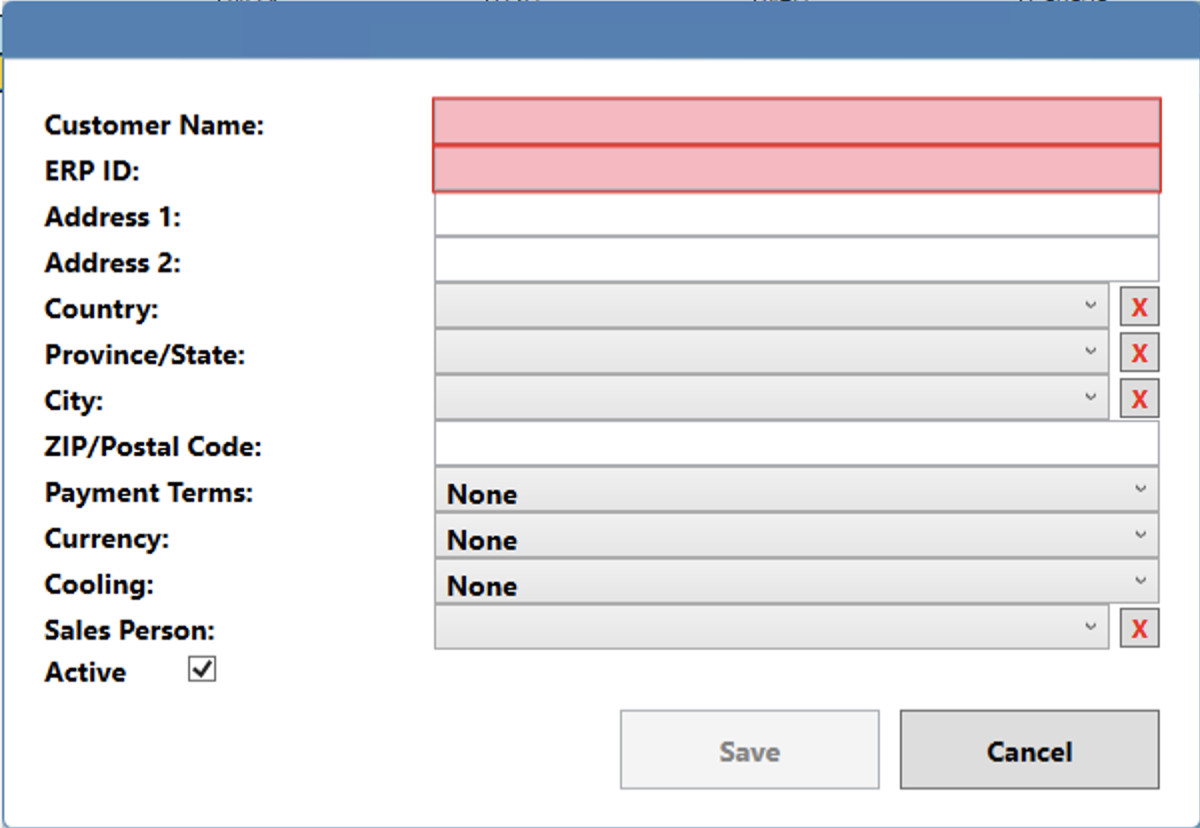
Task: Clear the Province/State selection with red X
Action: pyautogui.click(x=1139, y=353)
